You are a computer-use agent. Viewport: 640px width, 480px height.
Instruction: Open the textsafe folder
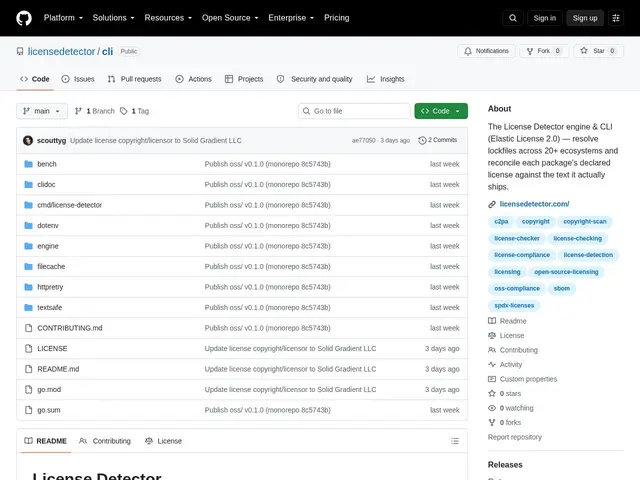pyautogui.click(x=49, y=307)
